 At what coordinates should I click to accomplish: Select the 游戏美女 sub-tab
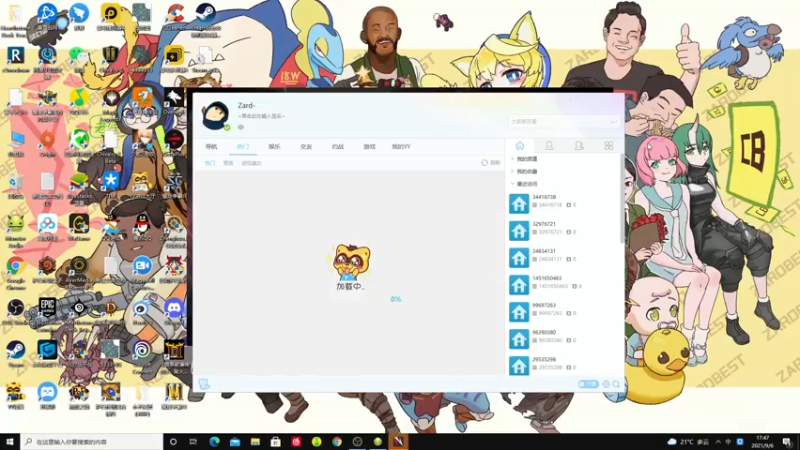(252, 163)
